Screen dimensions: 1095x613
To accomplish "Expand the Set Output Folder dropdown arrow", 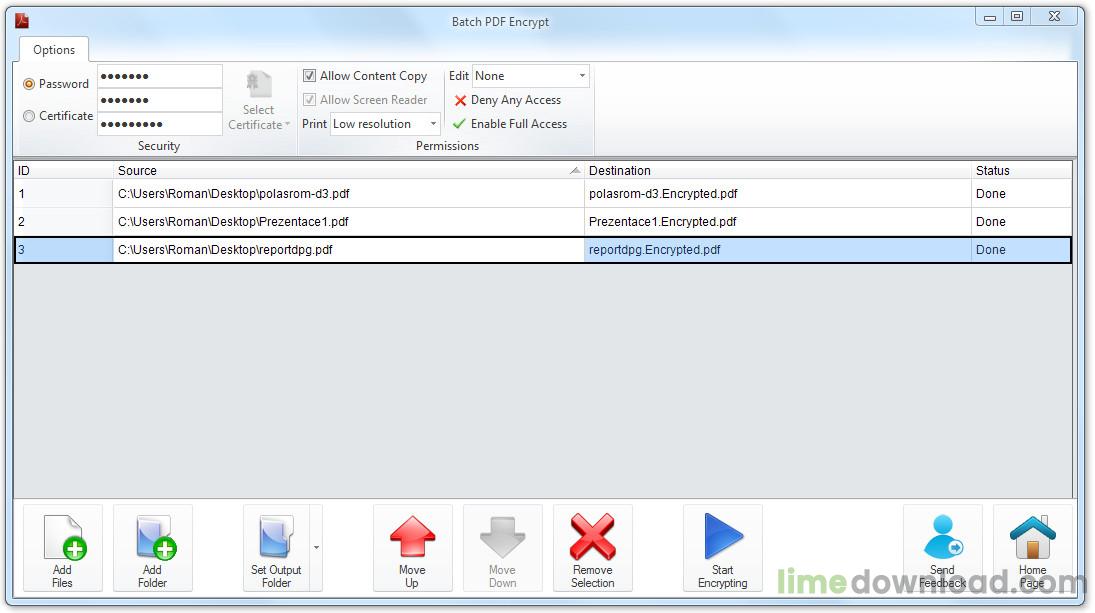I will tap(317, 547).
